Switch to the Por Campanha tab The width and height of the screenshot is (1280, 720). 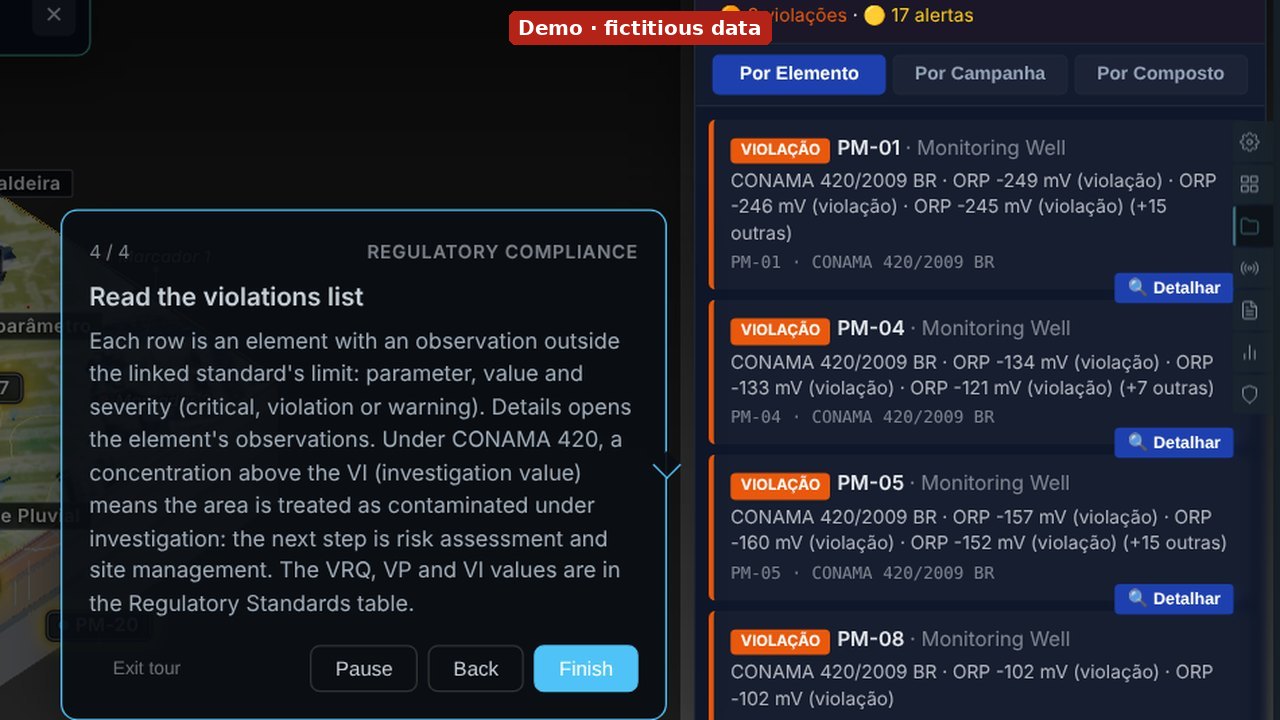[980, 74]
